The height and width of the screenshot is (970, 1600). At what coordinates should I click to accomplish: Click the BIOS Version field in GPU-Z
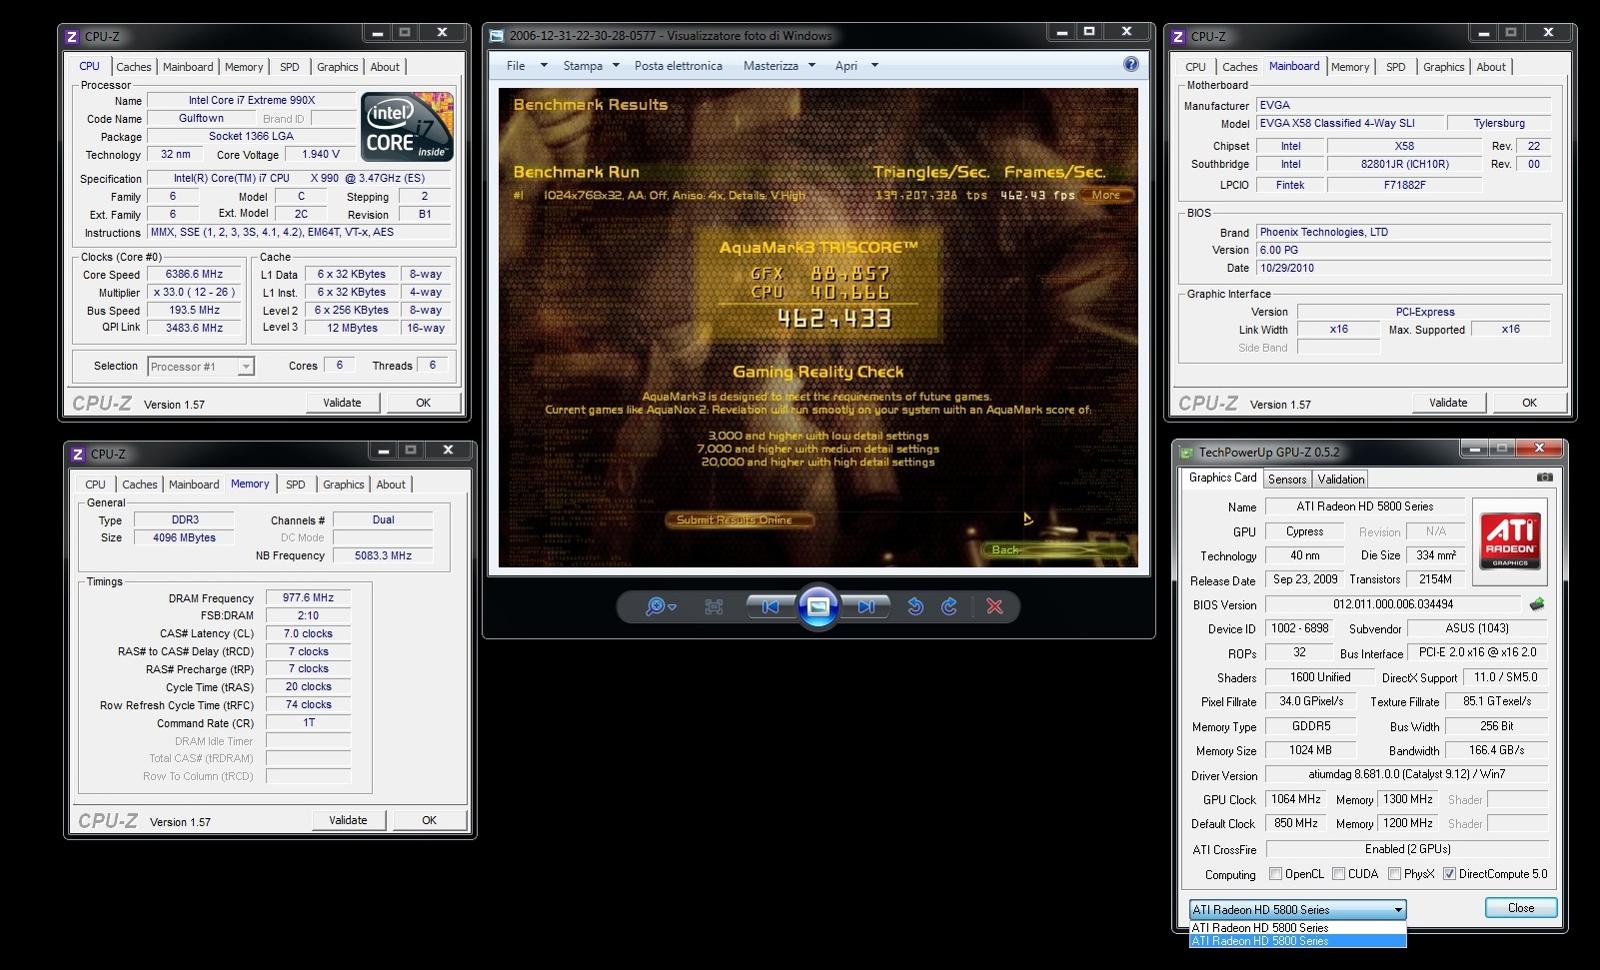click(1393, 604)
